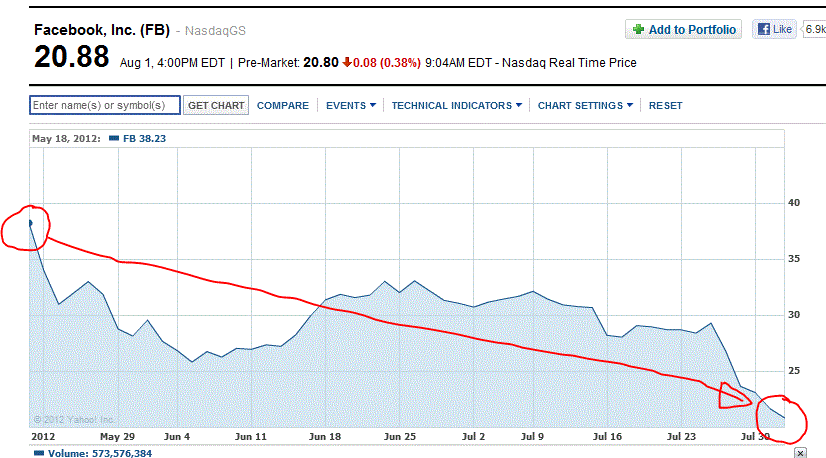This screenshot has height=458, width=826.
Task: Click the Jun 4 axis date label
Action: 176,436
